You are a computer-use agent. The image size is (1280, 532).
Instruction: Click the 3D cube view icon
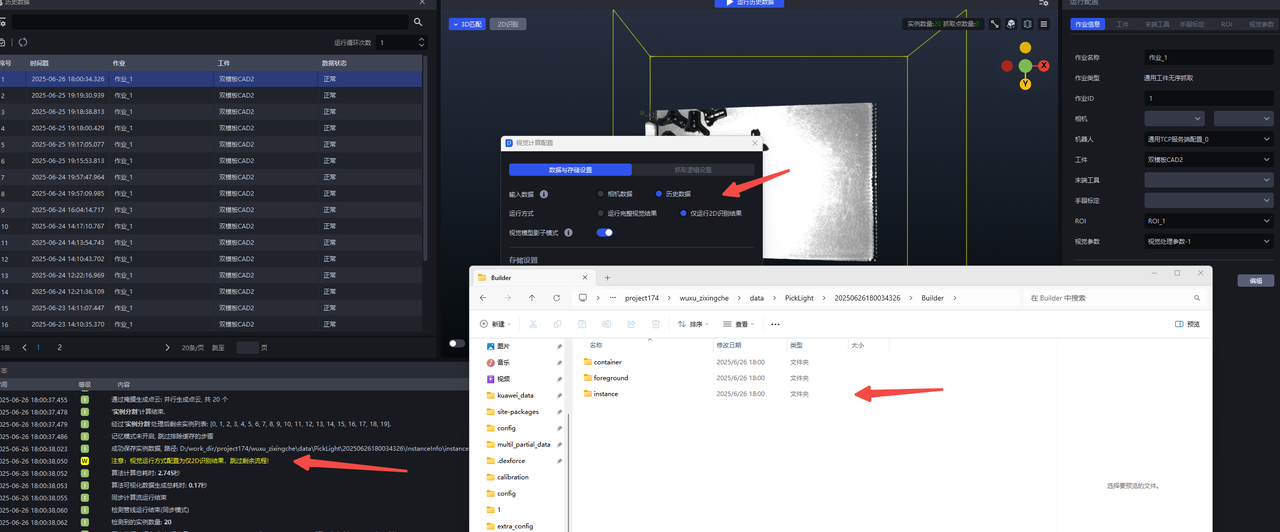[1011, 24]
